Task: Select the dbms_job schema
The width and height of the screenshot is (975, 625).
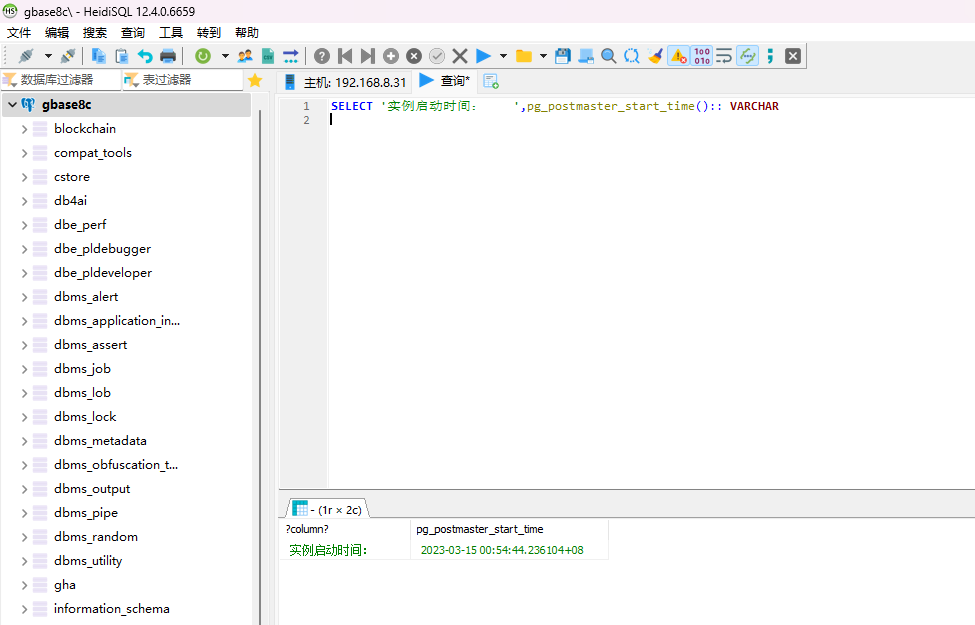Action: 82,369
